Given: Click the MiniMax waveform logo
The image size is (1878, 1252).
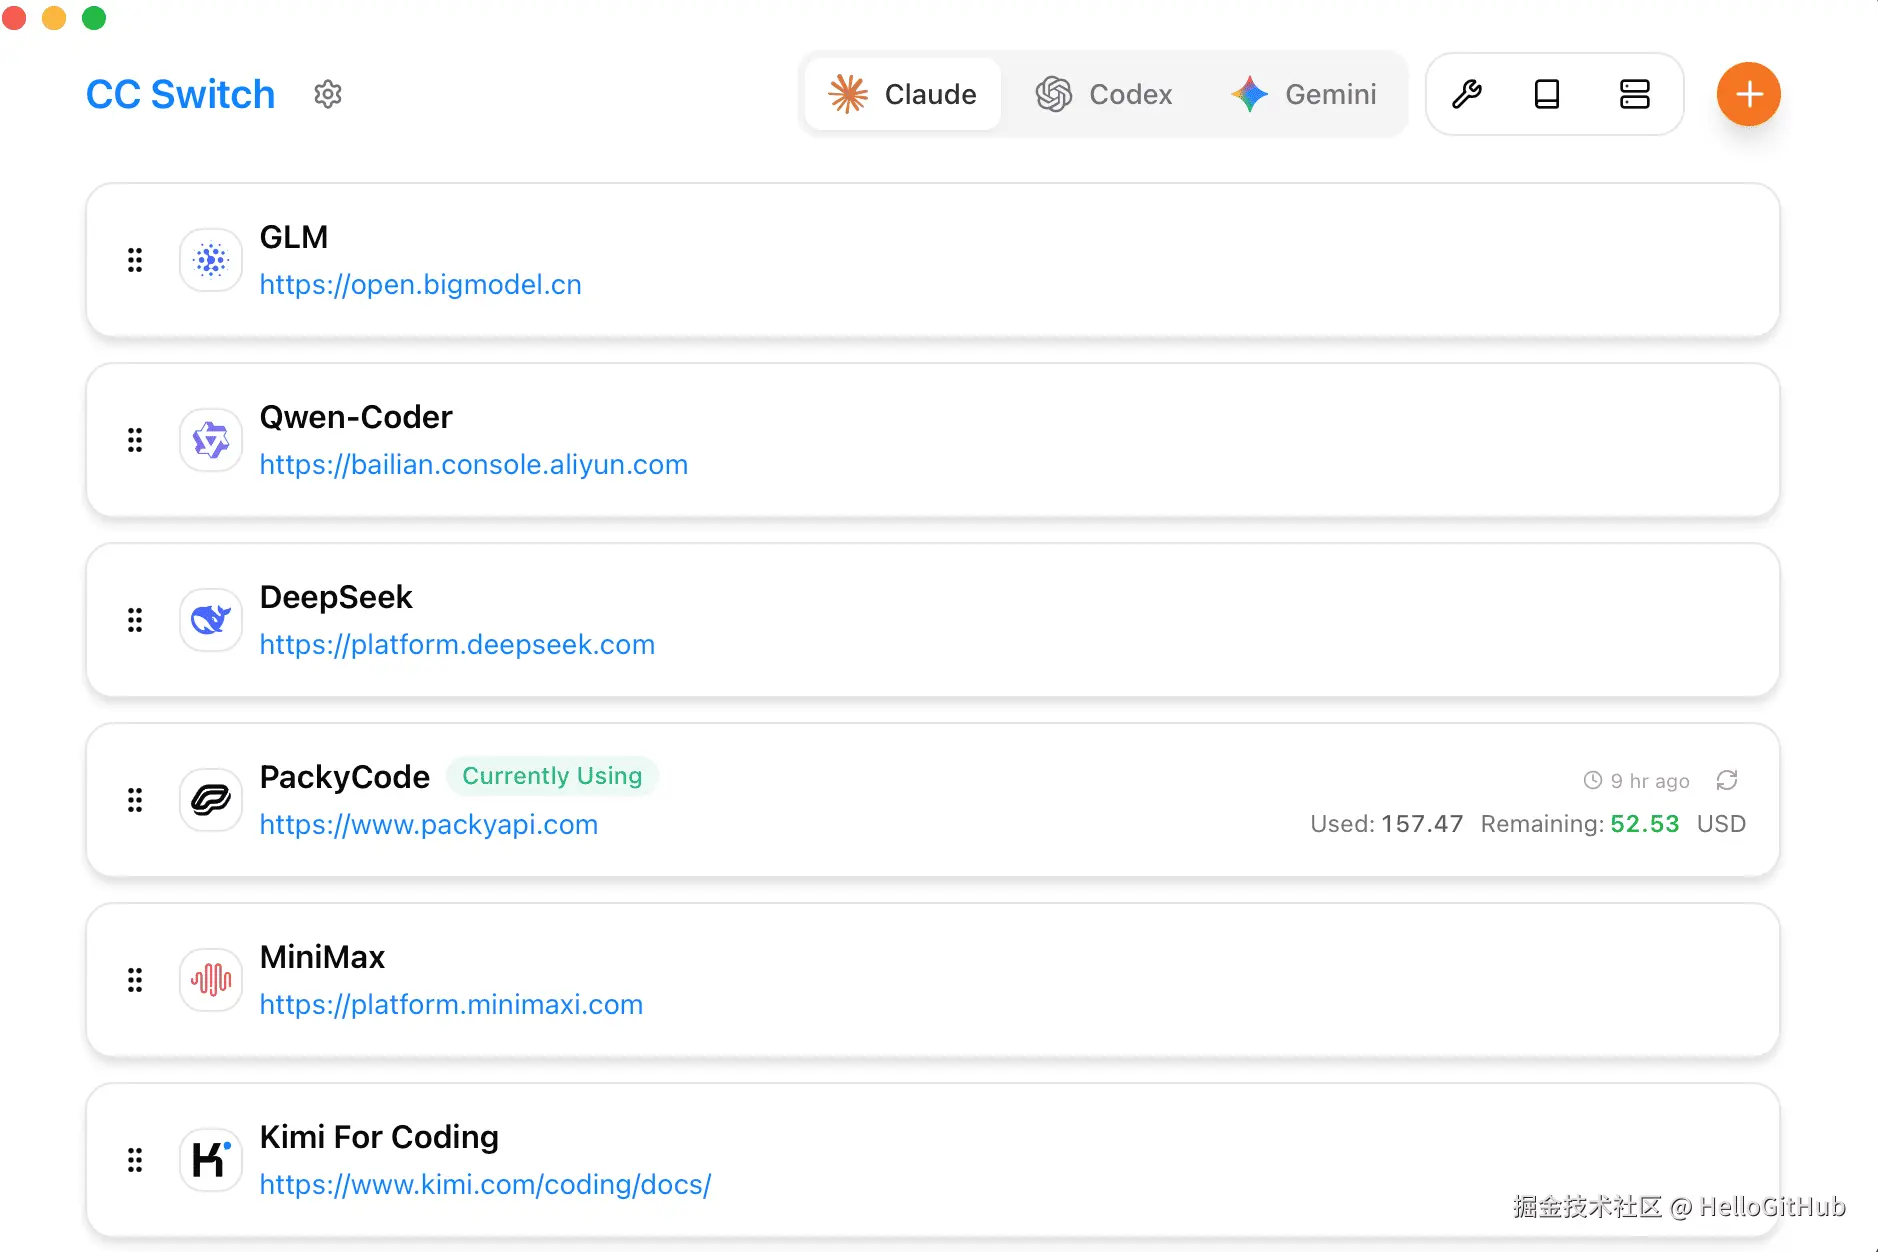Looking at the screenshot, I should coord(211,980).
